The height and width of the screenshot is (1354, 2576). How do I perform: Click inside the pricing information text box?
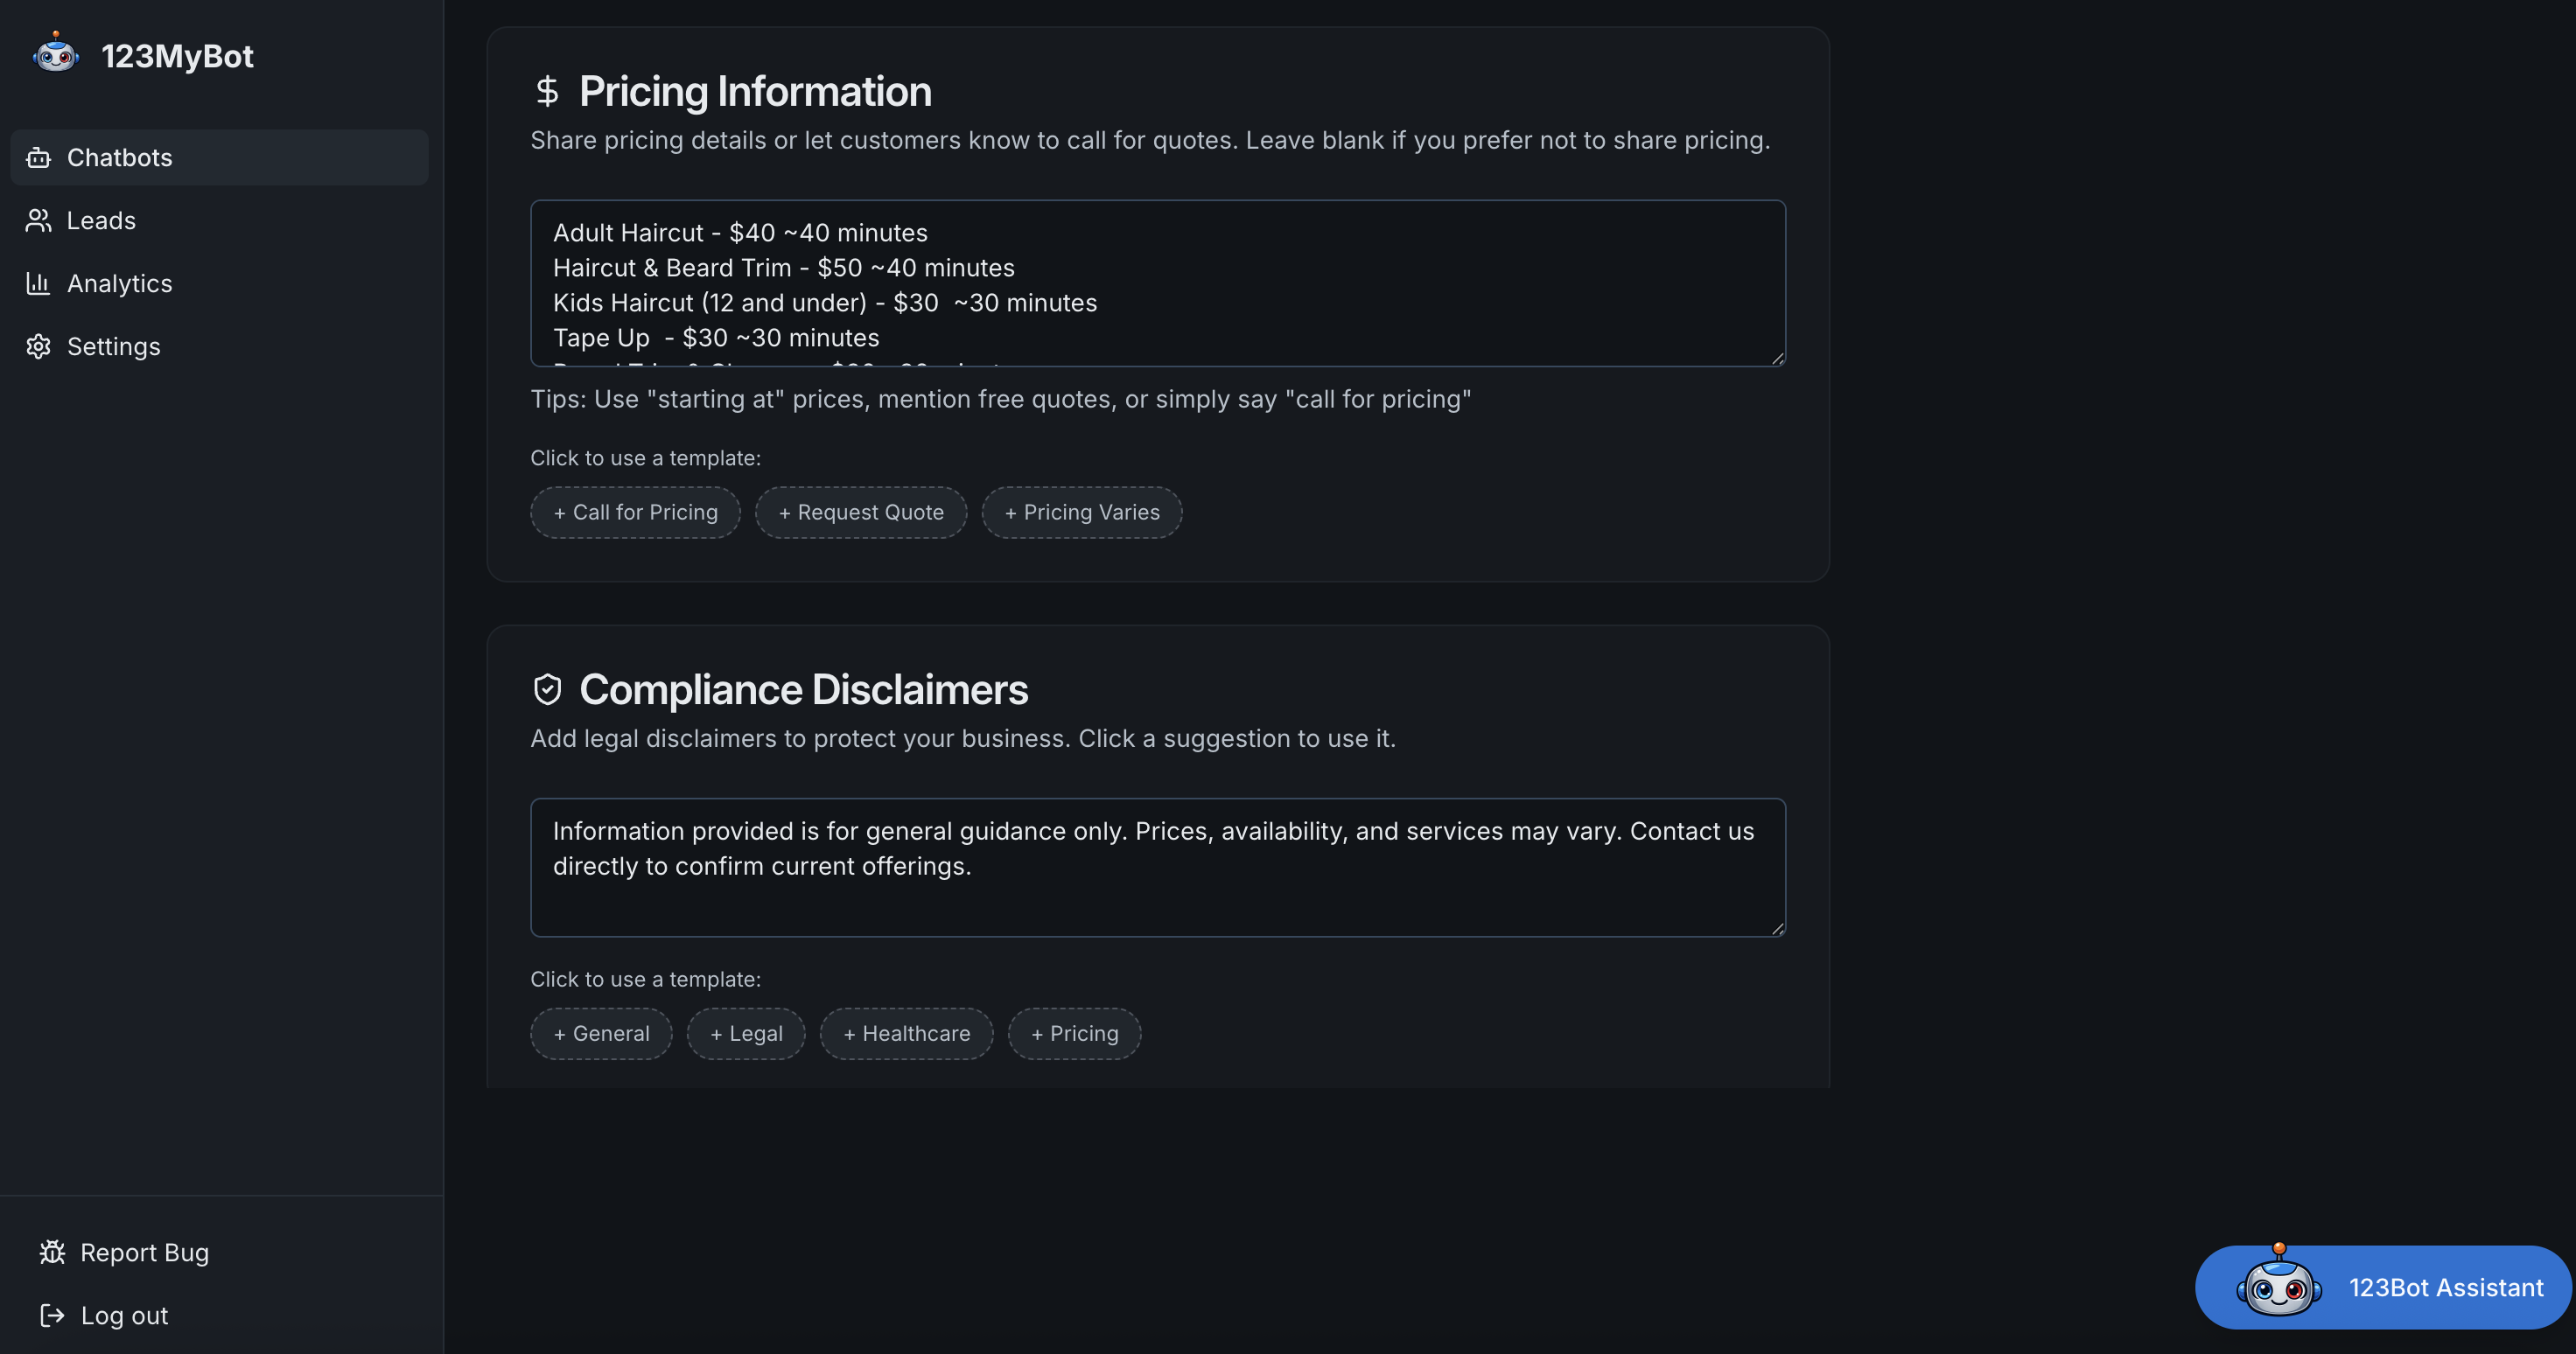pos(1157,283)
